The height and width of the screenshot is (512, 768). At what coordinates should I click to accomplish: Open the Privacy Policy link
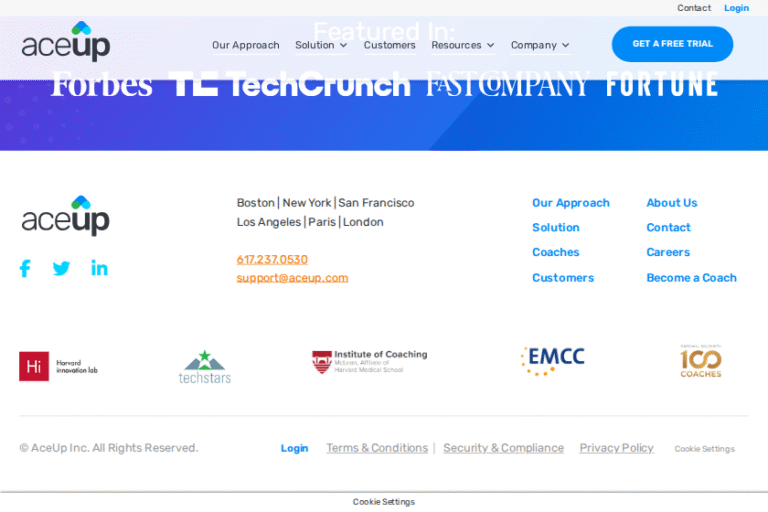coord(616,448)
